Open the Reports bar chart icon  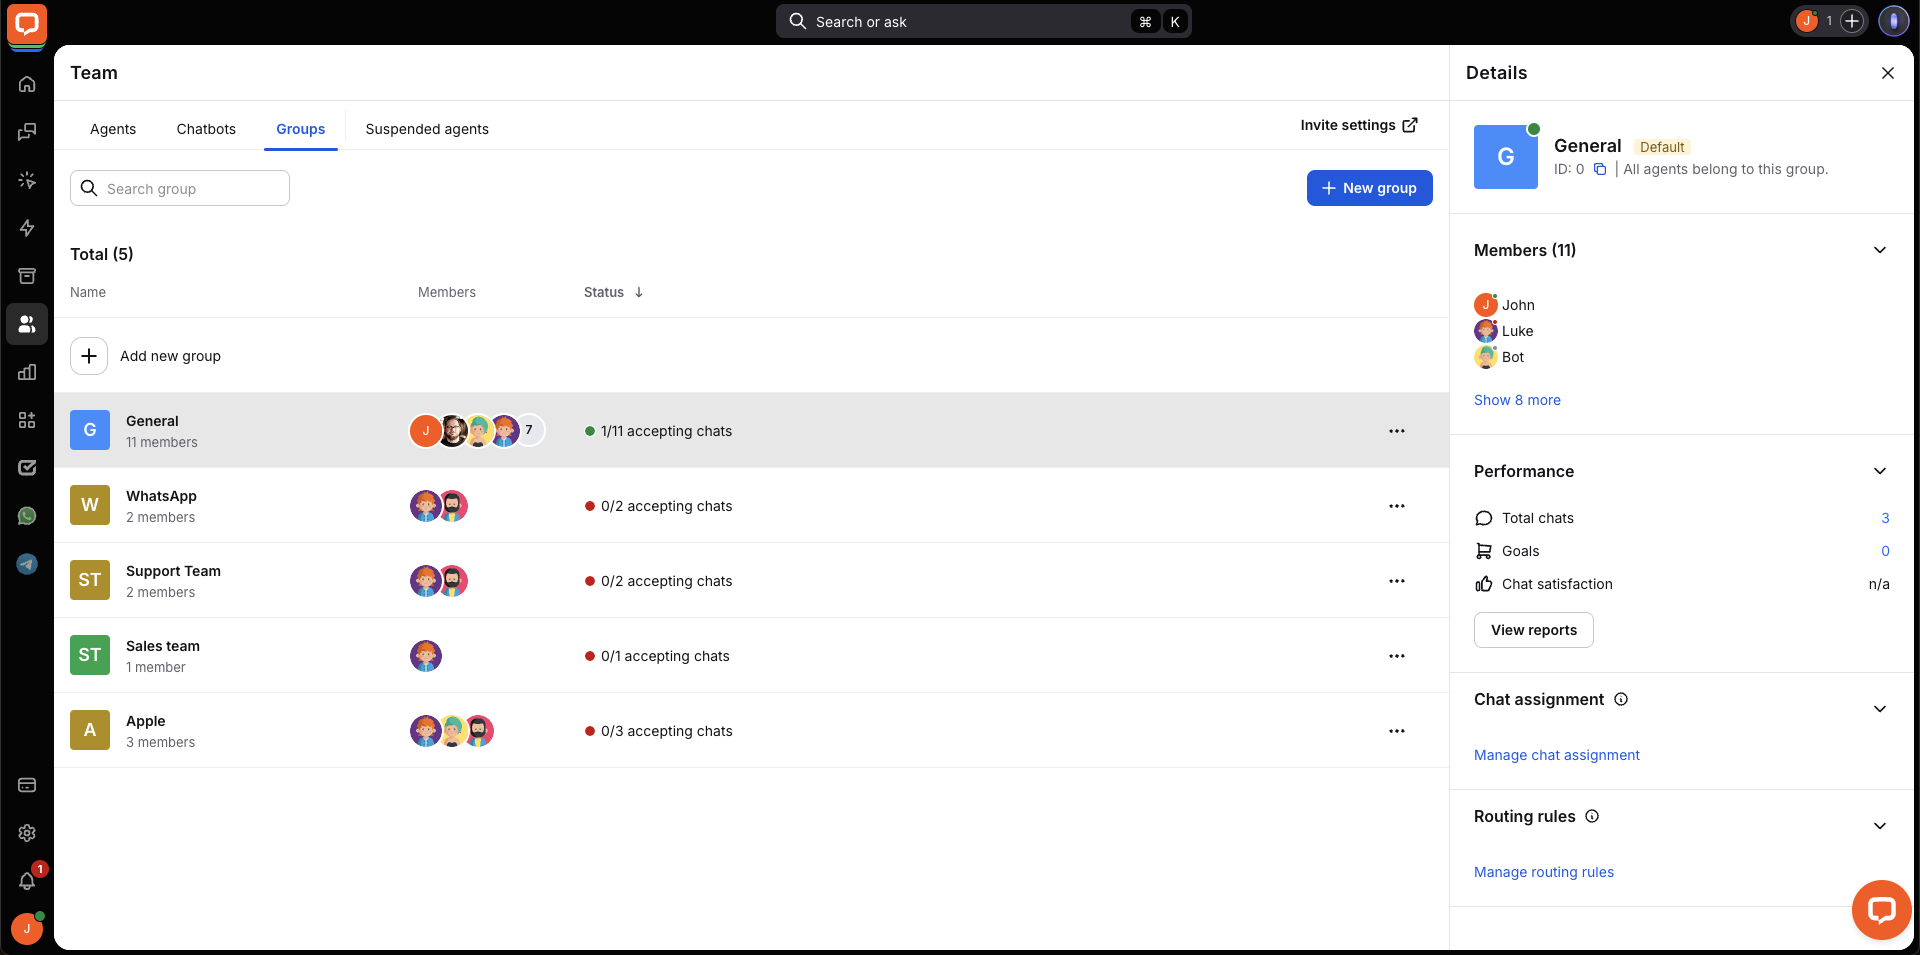(27, 372)
